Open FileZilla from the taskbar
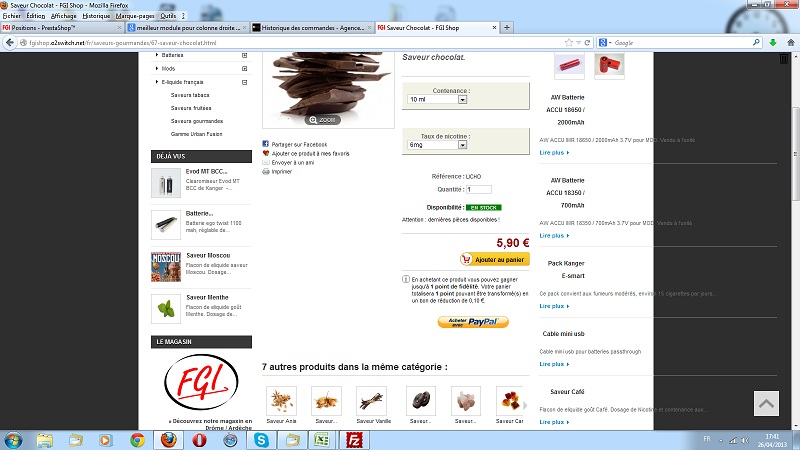The height and width of the screenshot is (450, 800). [x=354, y=440]
